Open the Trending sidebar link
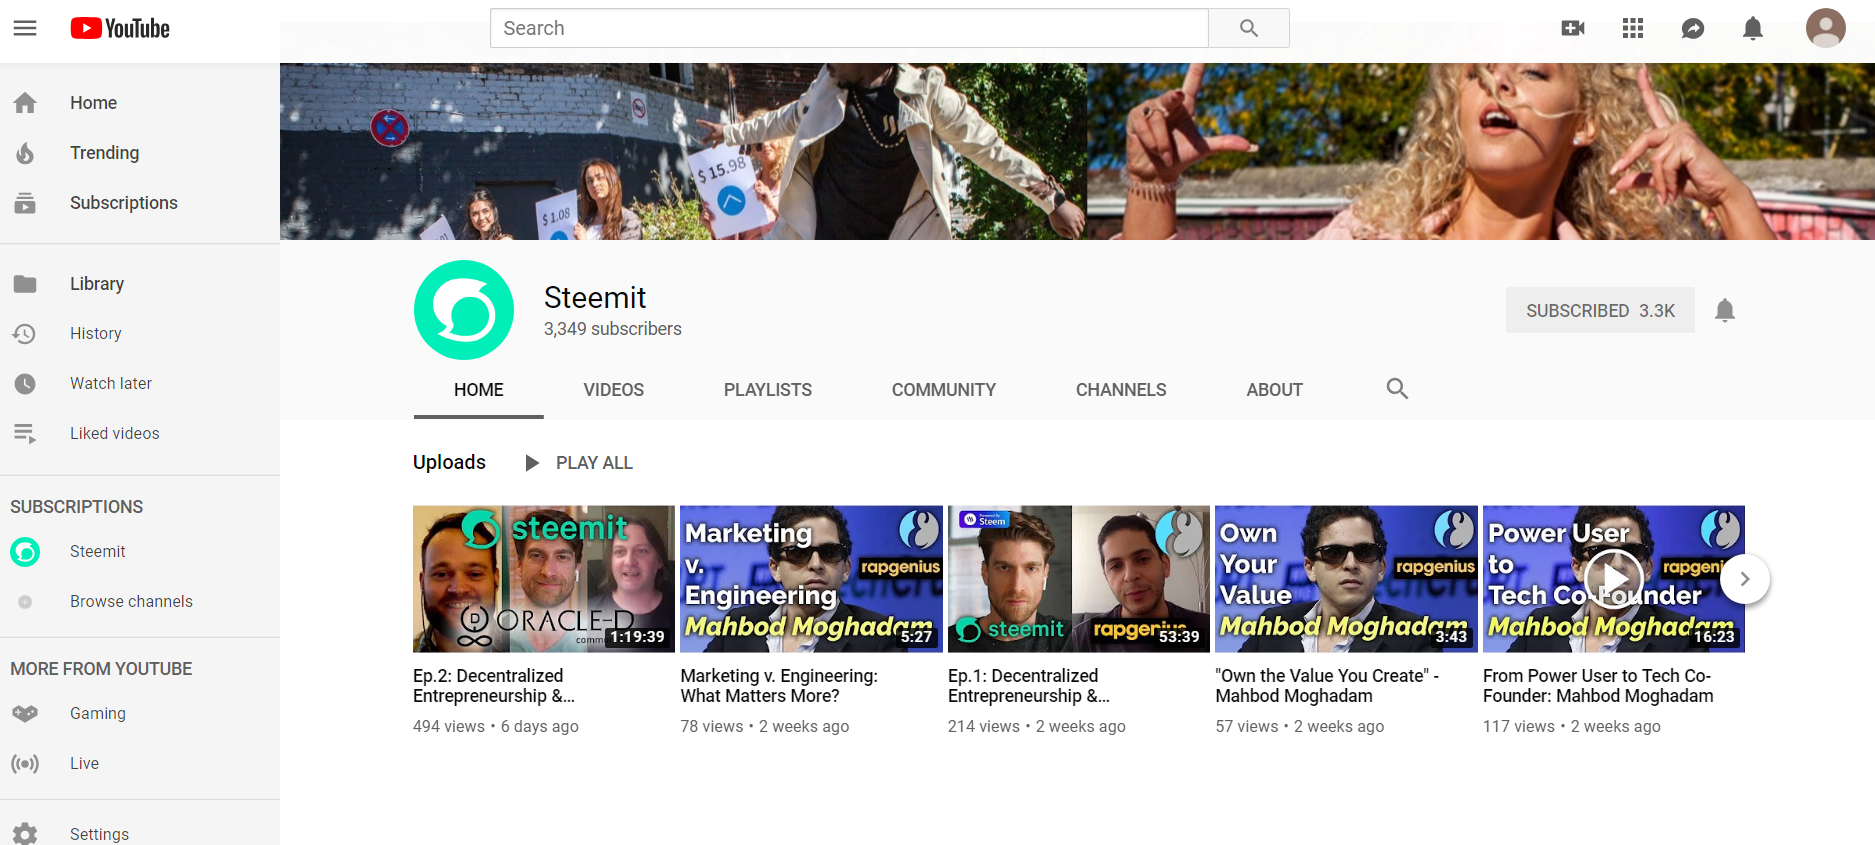The height and width of the screenshot is (845, 1875). coord(104,153)
